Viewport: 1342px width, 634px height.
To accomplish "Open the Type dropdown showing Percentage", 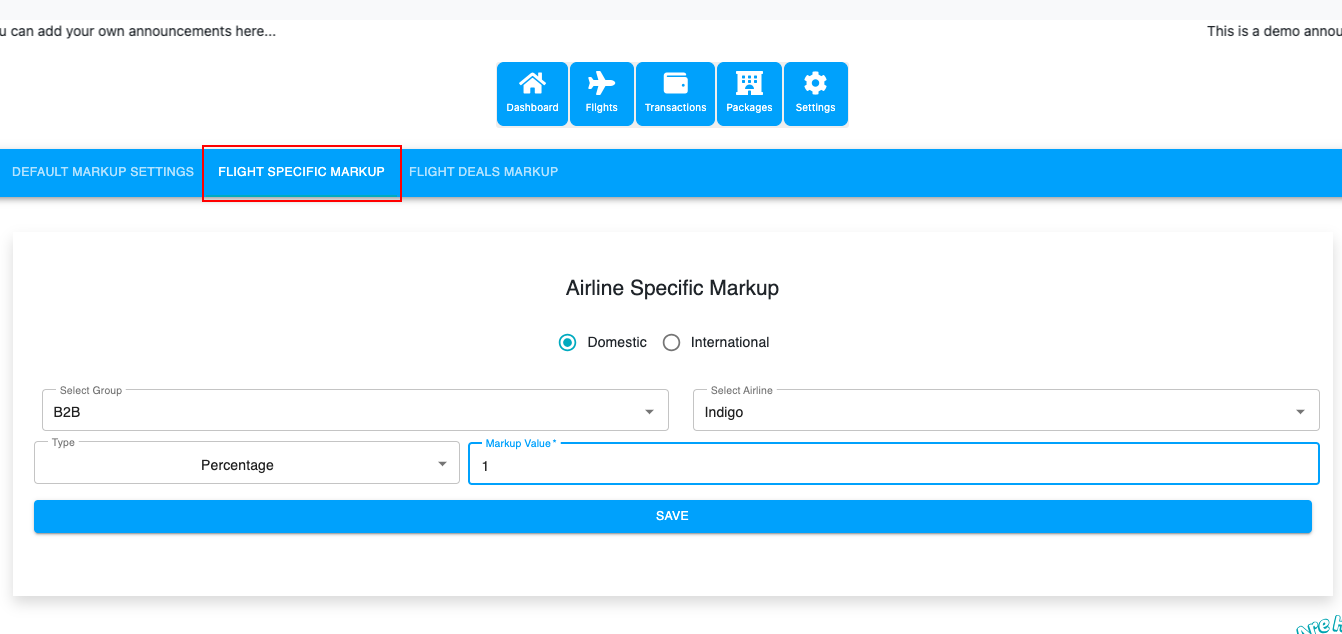I will pos(246,464).
